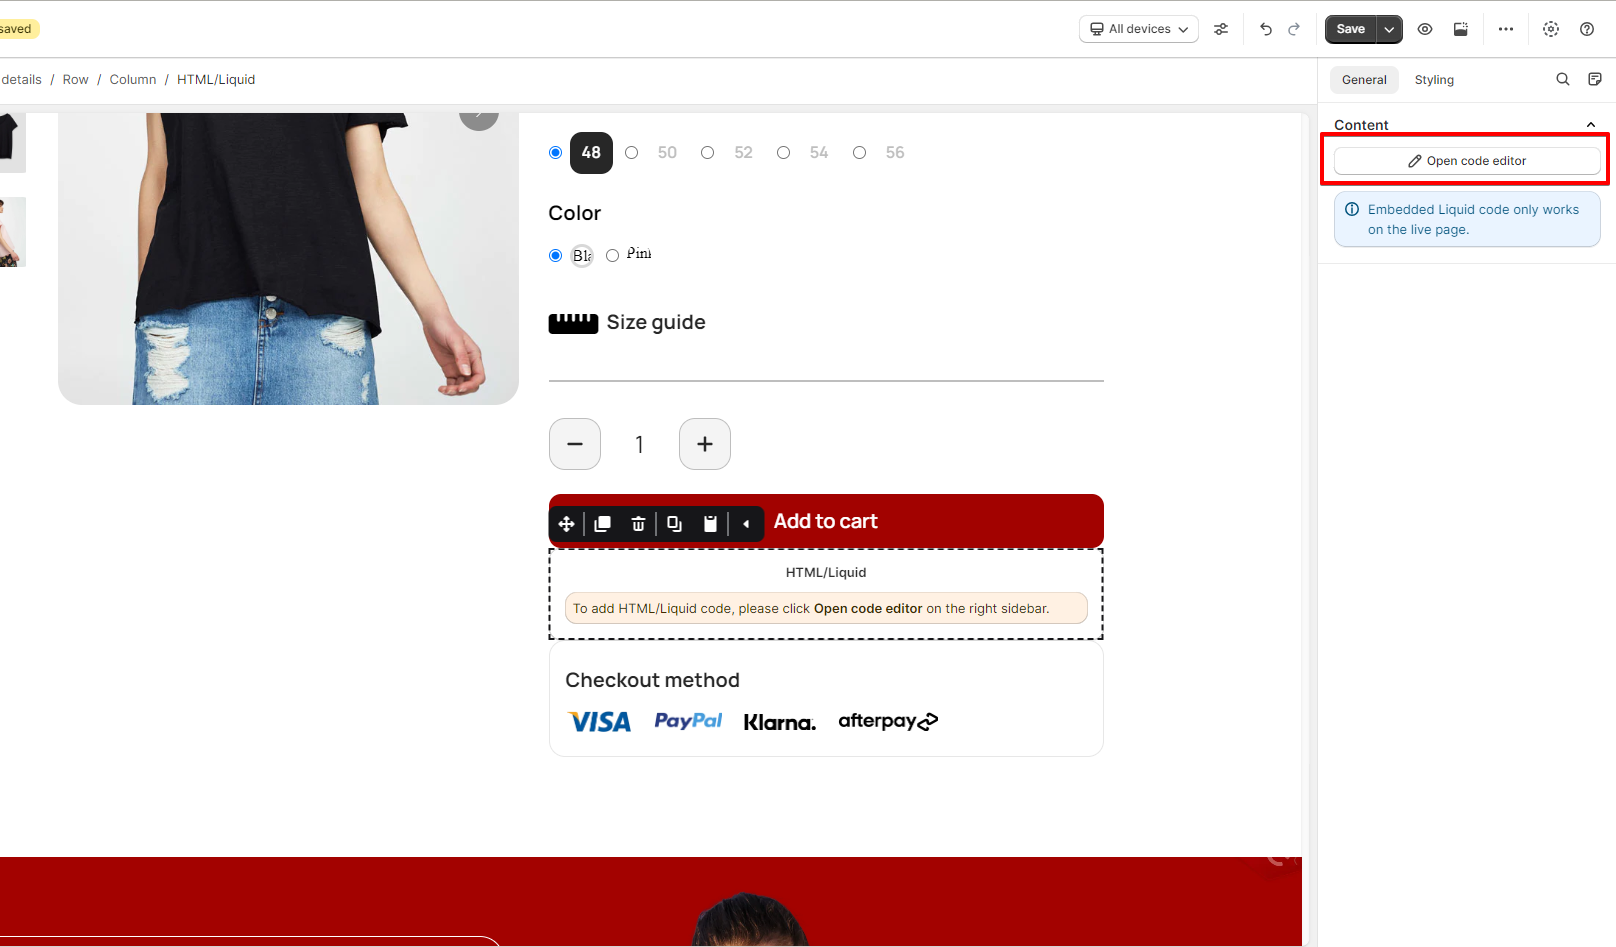This screenshot has width=1616, height=947.
Task: Click the dashed-circle settings icon
Action: pyautogui.click(x=1551, y=29)
